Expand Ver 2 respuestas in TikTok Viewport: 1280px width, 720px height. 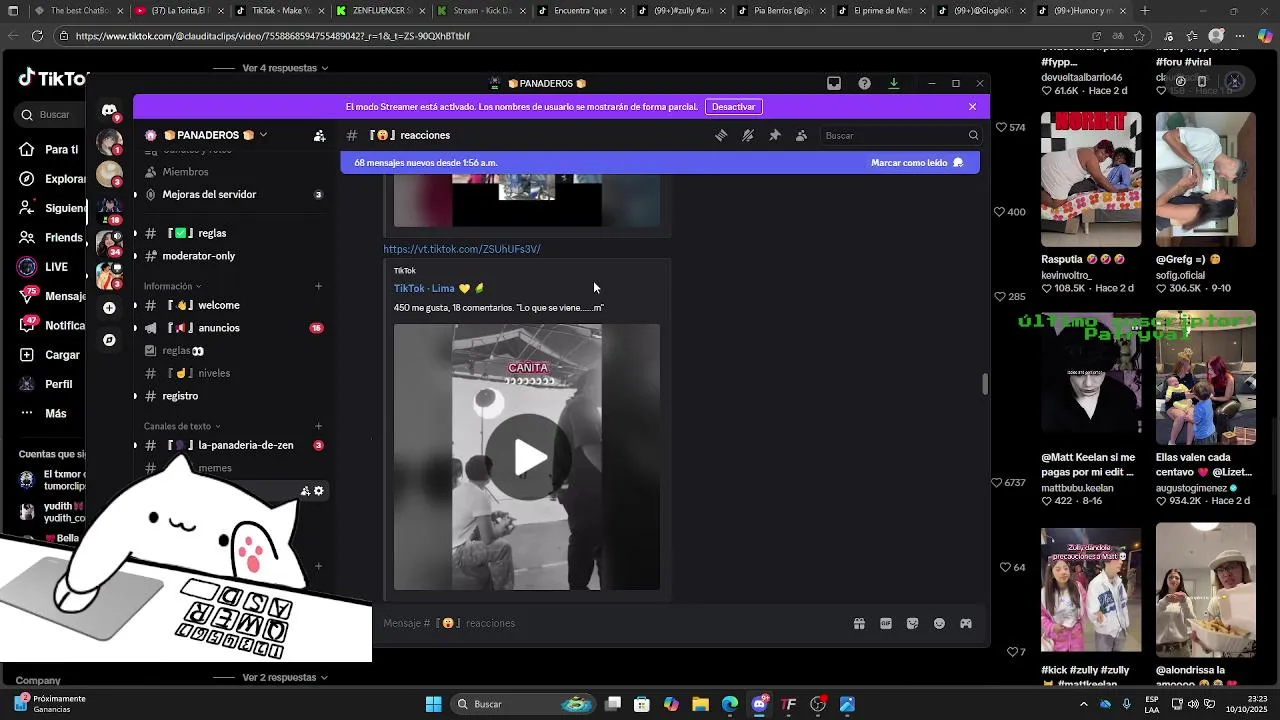point(285,677)
